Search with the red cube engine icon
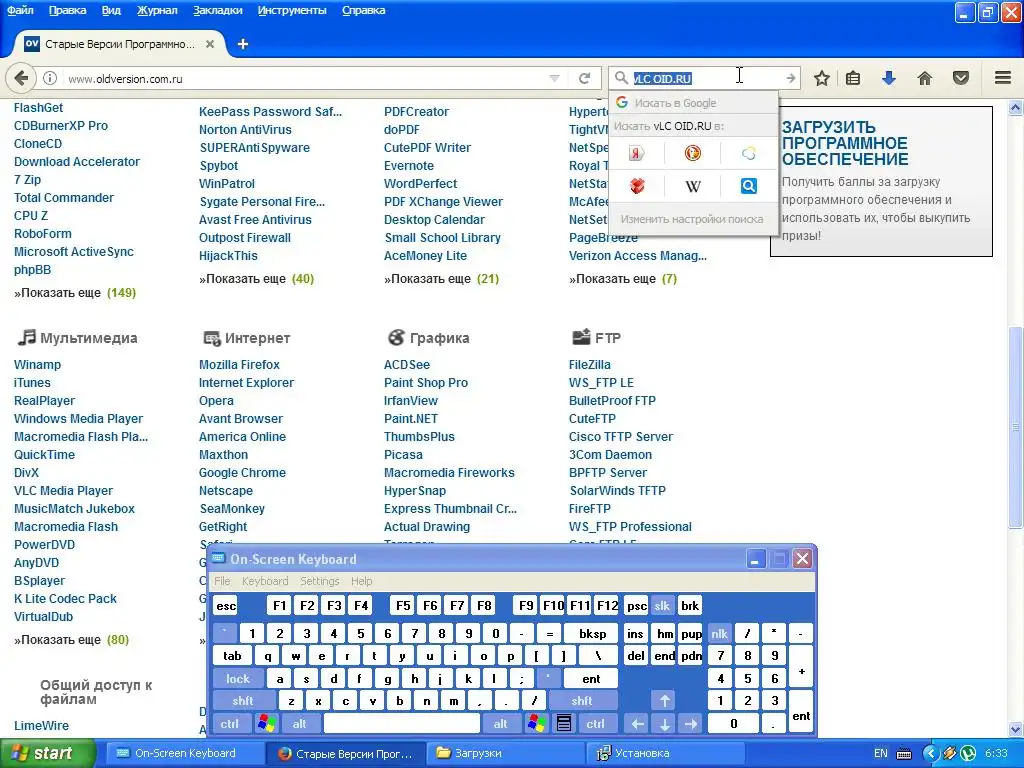This screenshot has height=768, width=1024. pos(637,187)
